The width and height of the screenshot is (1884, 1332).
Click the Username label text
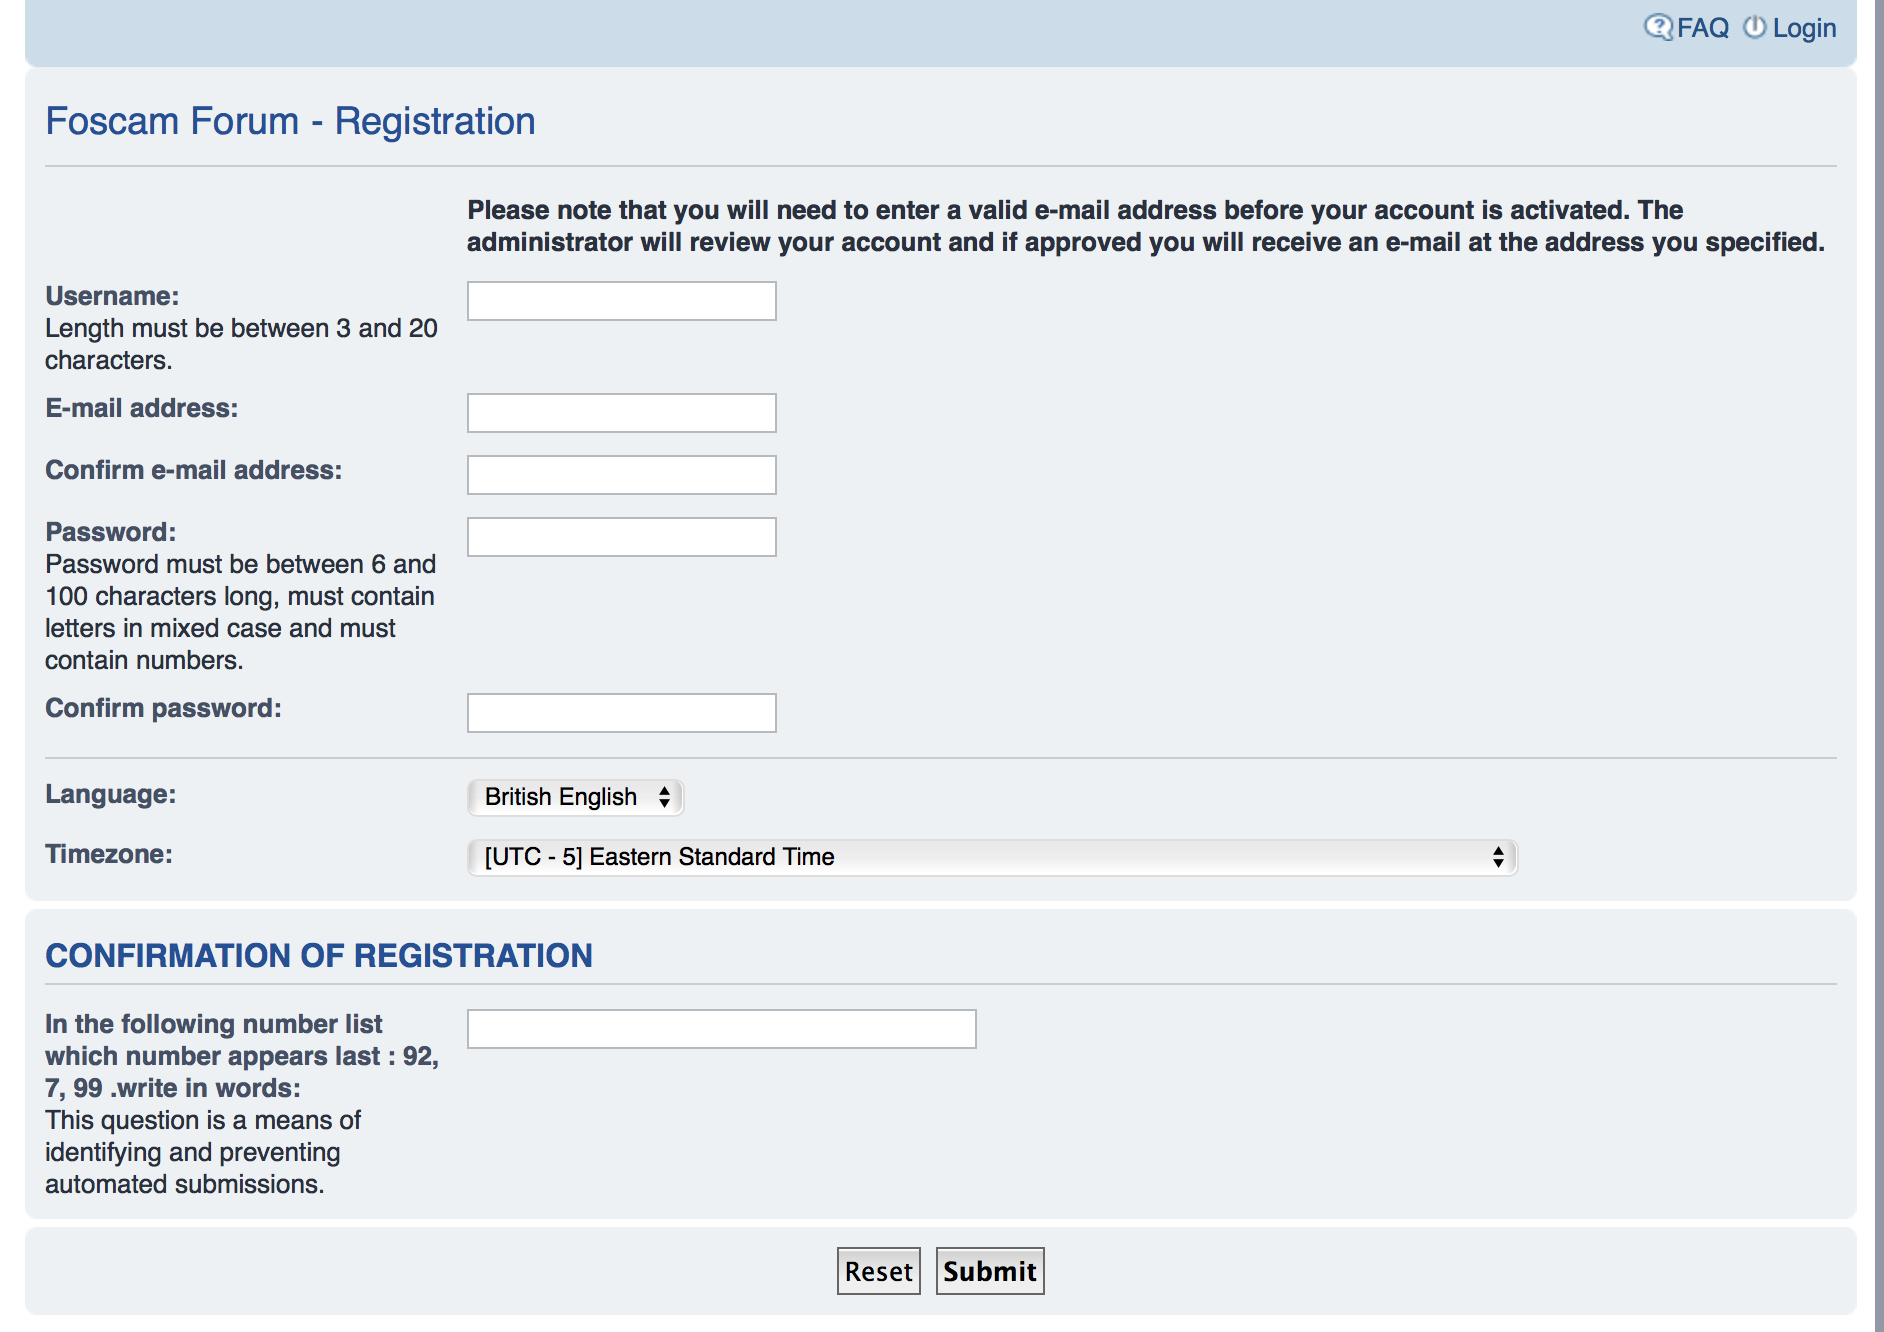112,296
